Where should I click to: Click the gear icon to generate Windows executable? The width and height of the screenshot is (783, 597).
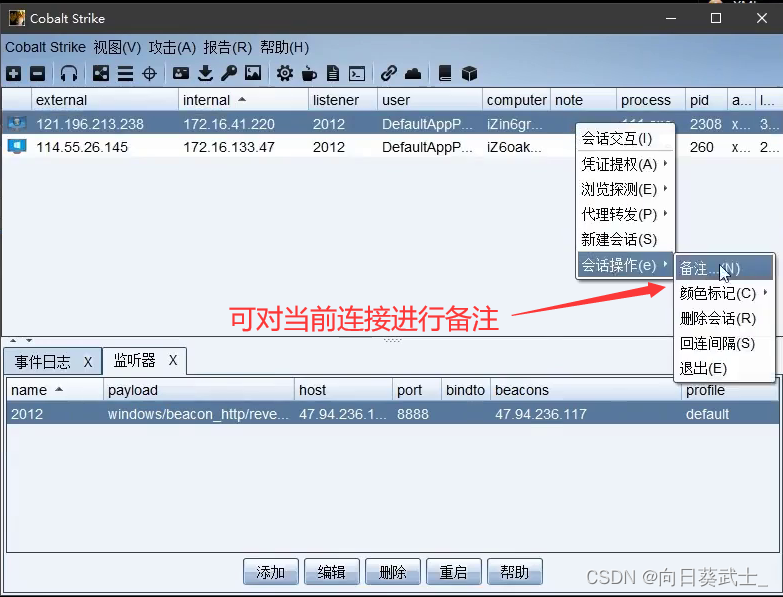(285, 73)
